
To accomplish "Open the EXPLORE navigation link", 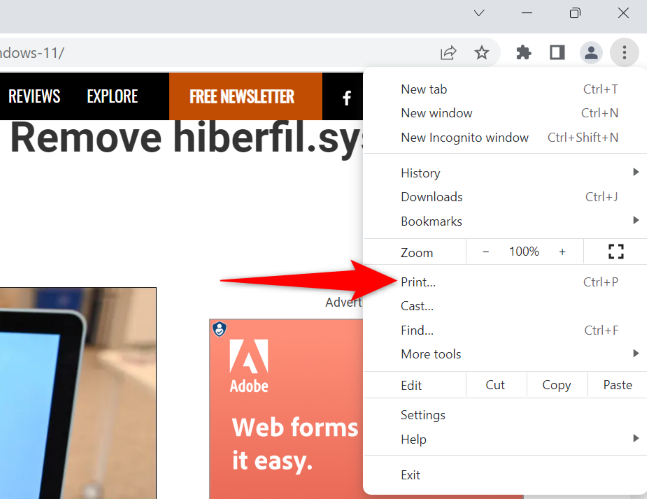I will click(x=112, y=97).
